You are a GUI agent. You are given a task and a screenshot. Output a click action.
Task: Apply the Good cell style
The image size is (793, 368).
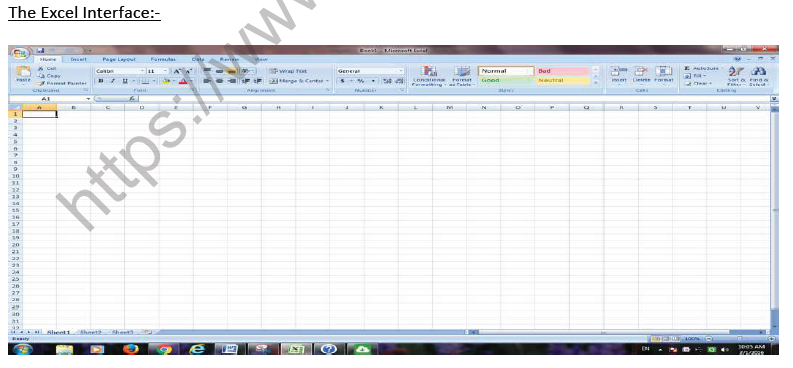[x=505, y=80]
